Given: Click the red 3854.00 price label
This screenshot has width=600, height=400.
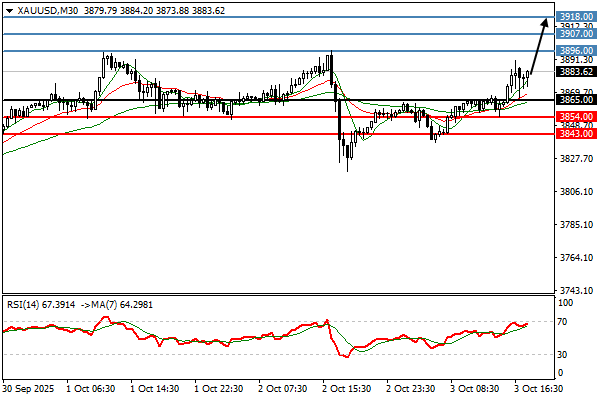Looking at the screenshot, I should point(577,117).
